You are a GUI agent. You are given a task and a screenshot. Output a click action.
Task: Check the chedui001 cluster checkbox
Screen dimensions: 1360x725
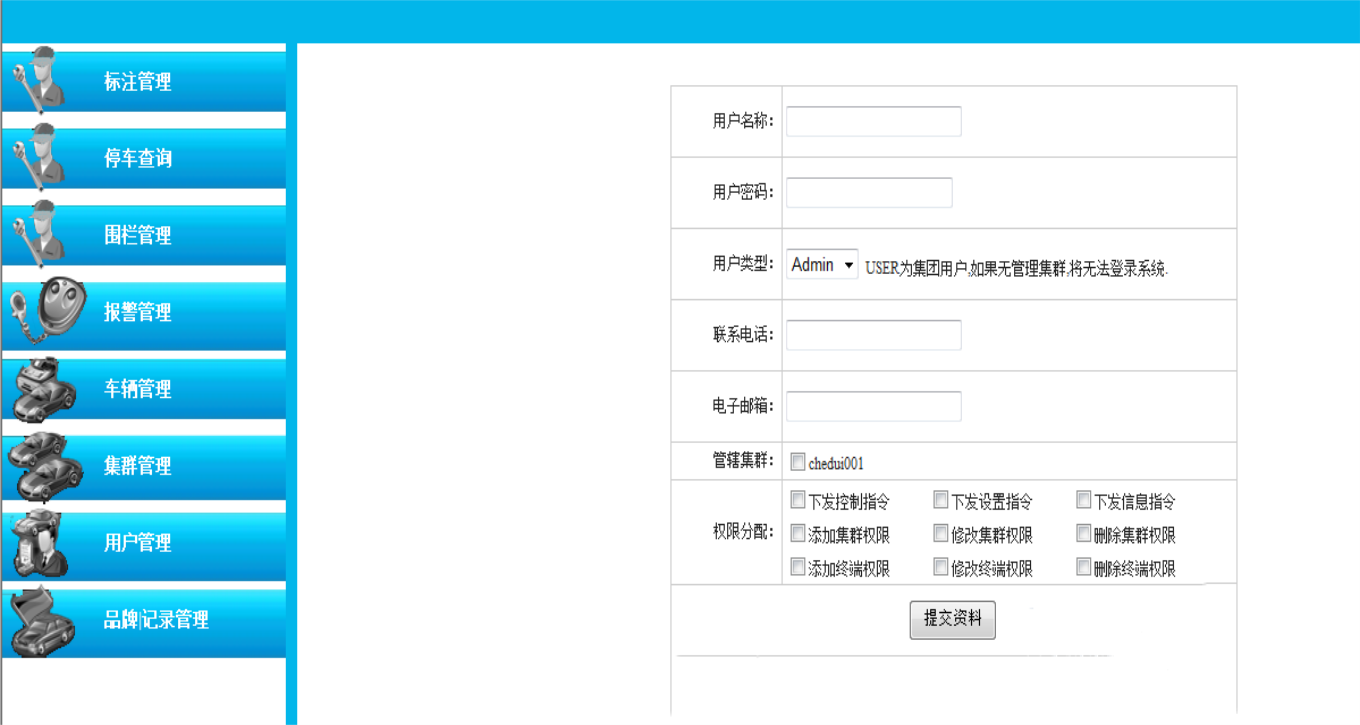(798, 462)
